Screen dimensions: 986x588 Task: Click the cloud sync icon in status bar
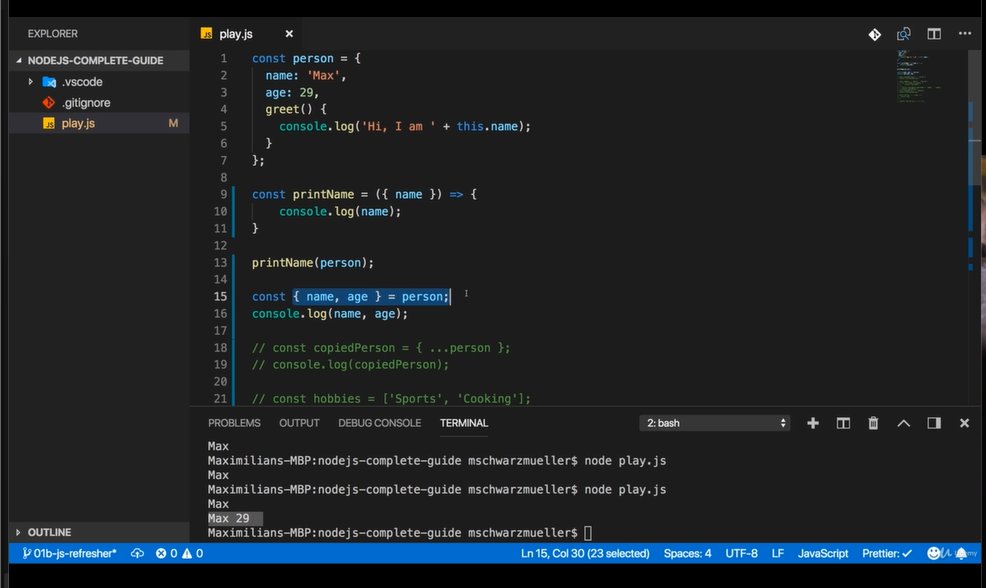click(x=137, y=553)
